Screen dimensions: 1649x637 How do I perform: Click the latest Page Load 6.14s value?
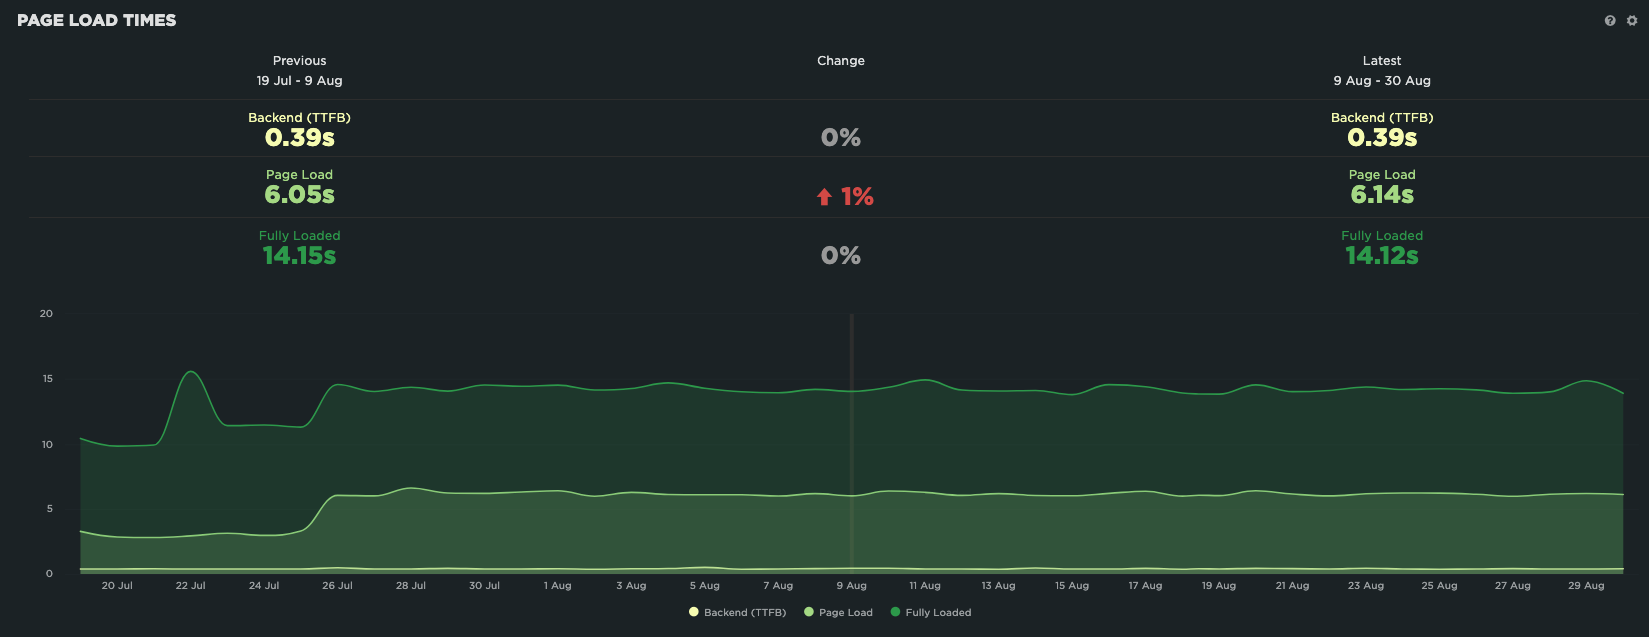click(x=1381, y=195)
